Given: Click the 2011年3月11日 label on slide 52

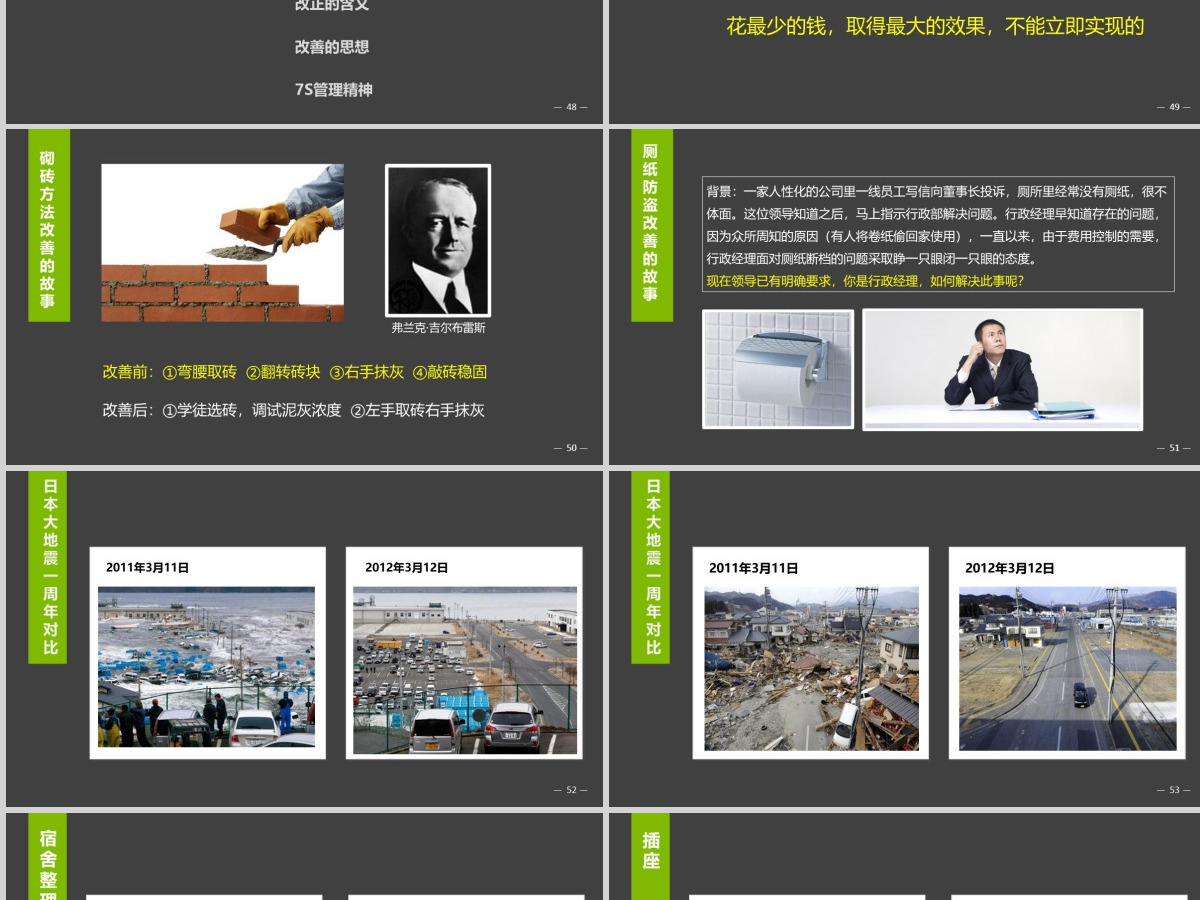Looking at the screenshot, I should click(148, 567).
